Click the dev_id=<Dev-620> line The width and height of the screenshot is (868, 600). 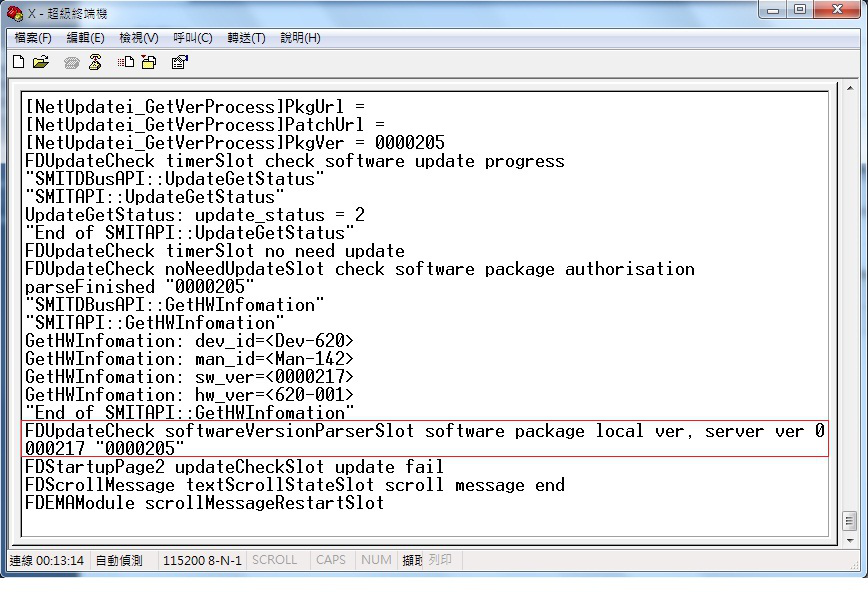189,341
